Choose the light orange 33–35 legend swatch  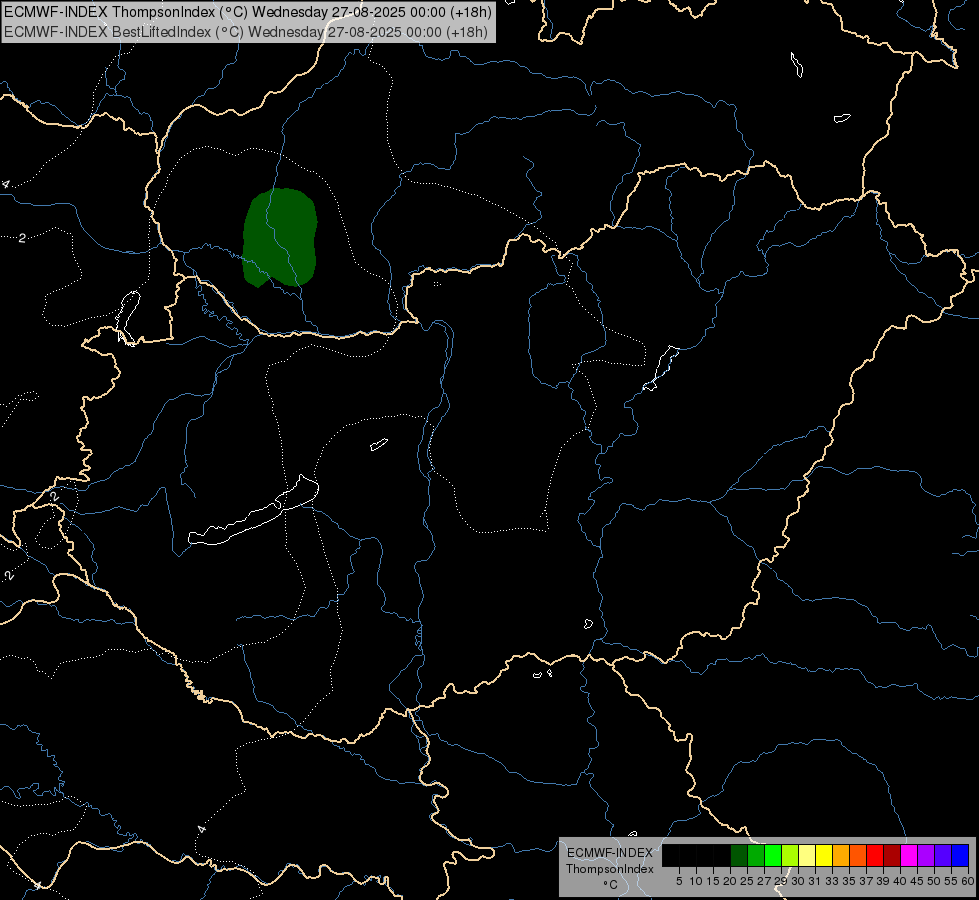841,855
